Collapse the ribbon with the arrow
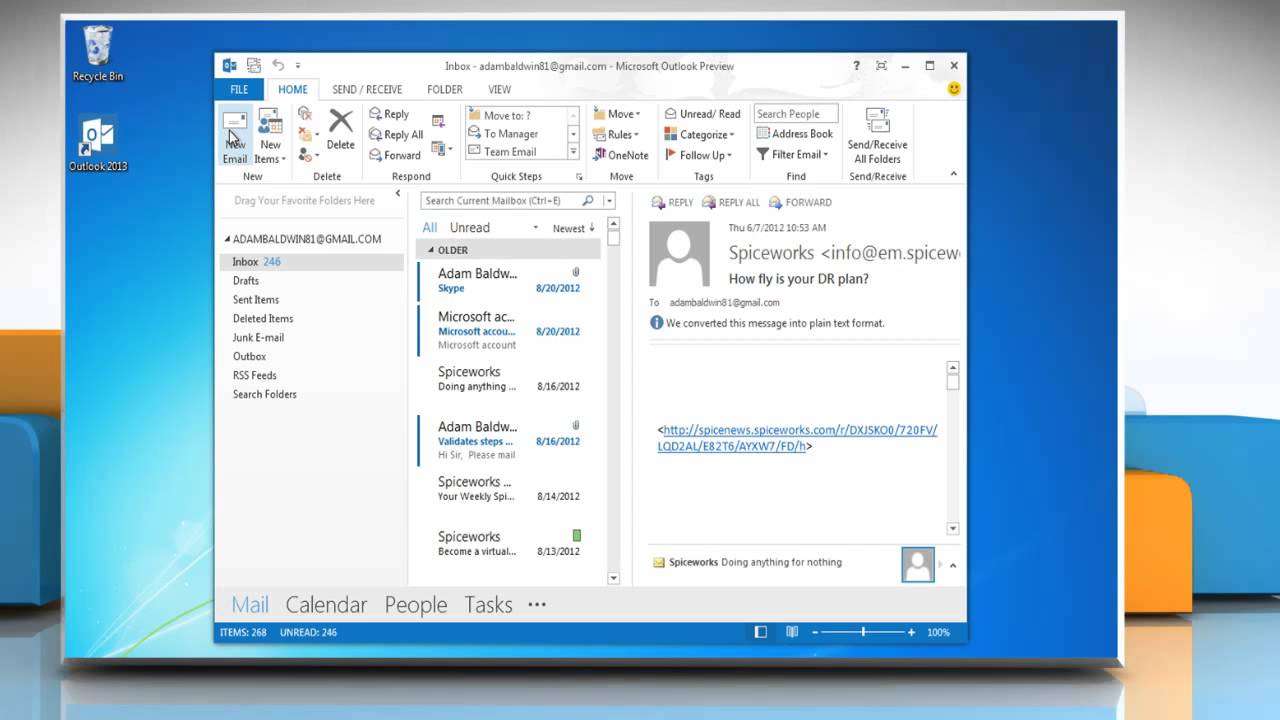The width and height of the screenshot is (1280, 720). (953, 174)
